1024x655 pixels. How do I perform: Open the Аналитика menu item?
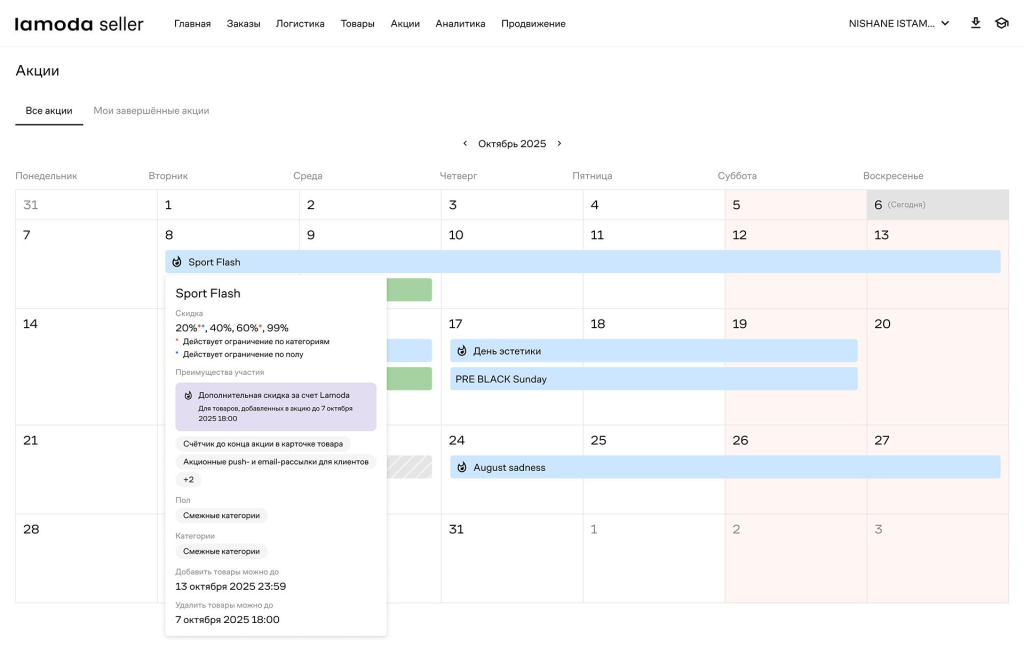point(460,24)
